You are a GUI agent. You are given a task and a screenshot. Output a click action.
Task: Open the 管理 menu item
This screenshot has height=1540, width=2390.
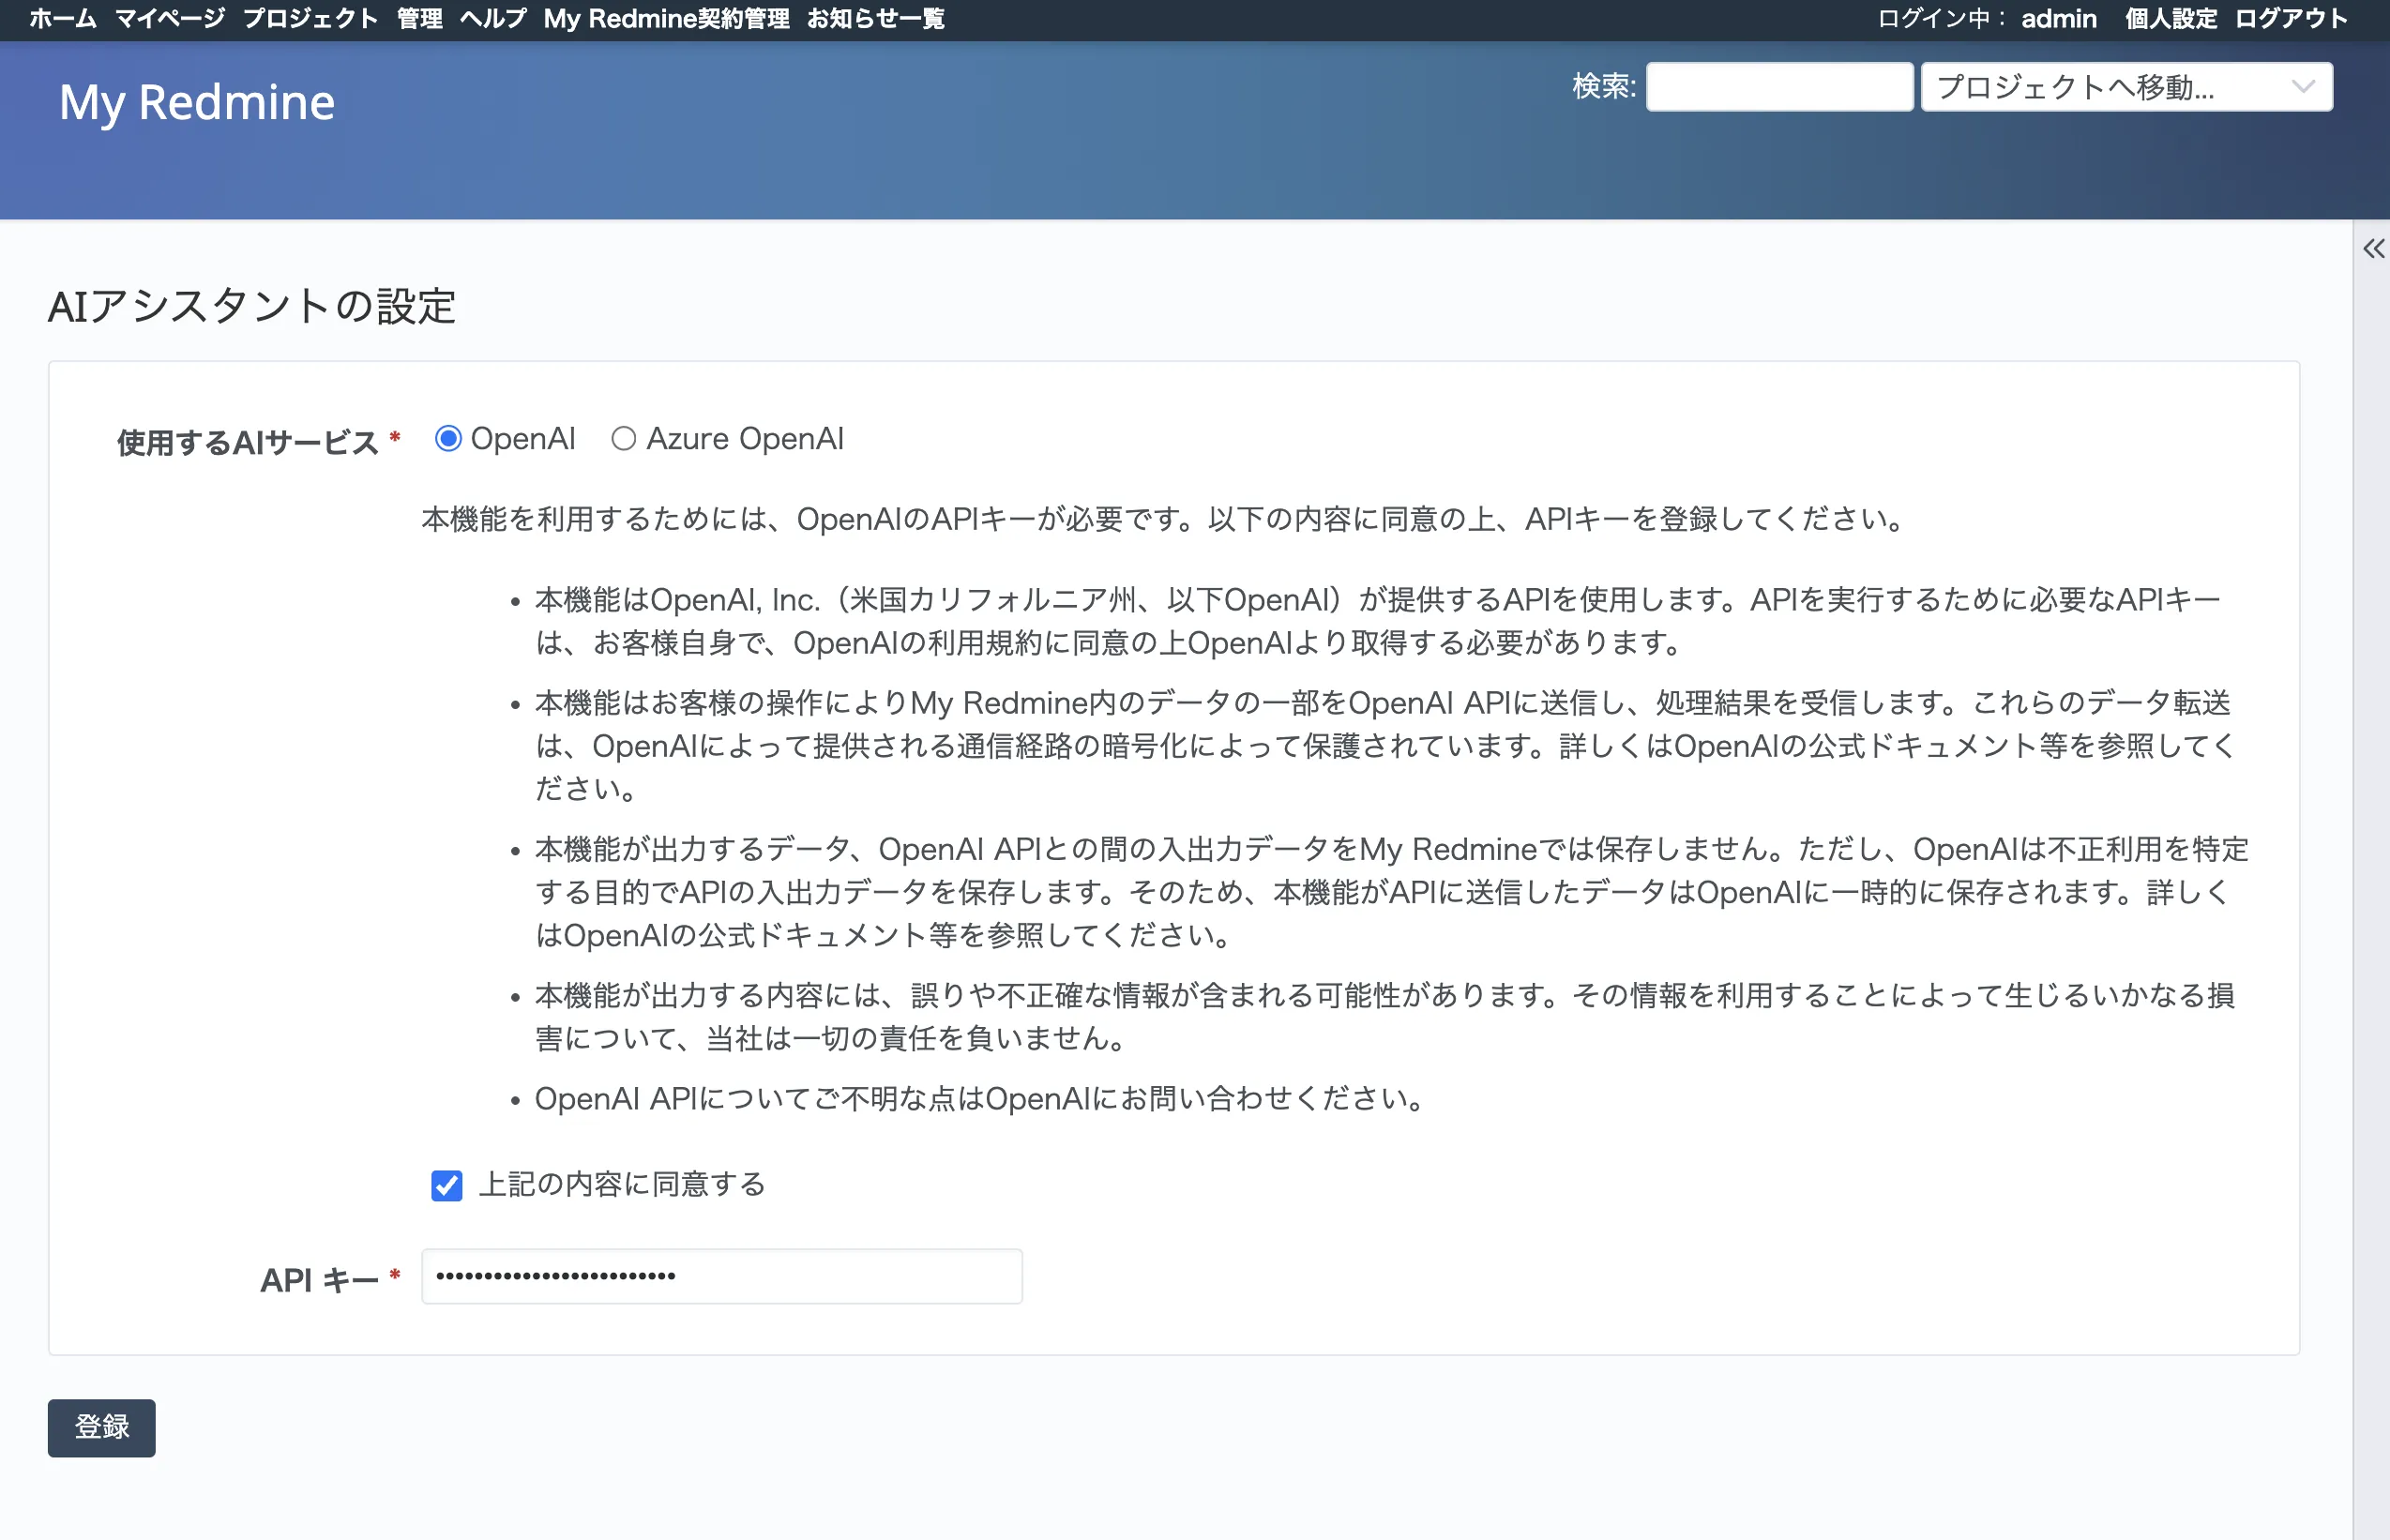[419, 19]
